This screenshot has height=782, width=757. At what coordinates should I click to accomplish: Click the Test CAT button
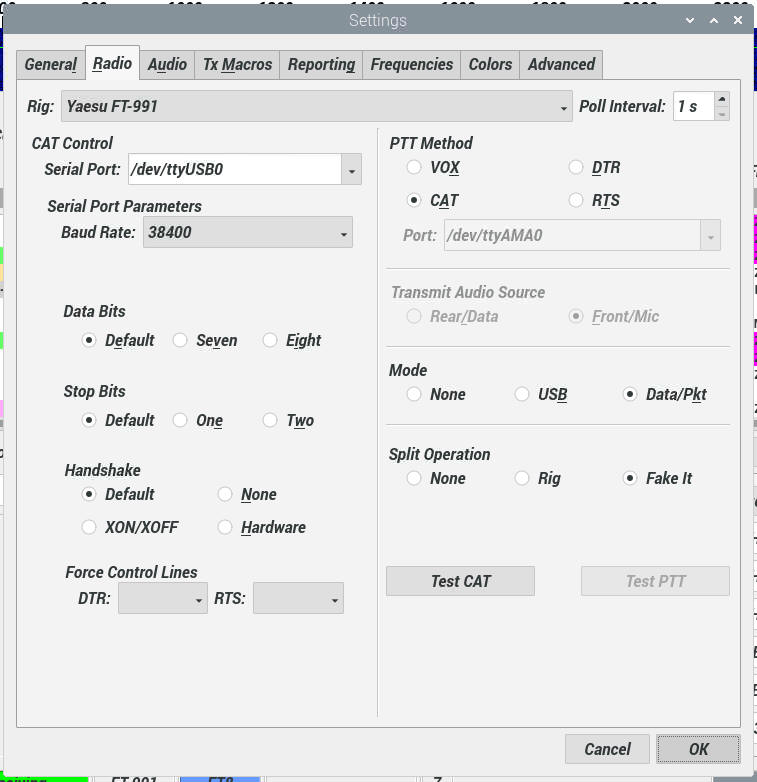[460, 581]
